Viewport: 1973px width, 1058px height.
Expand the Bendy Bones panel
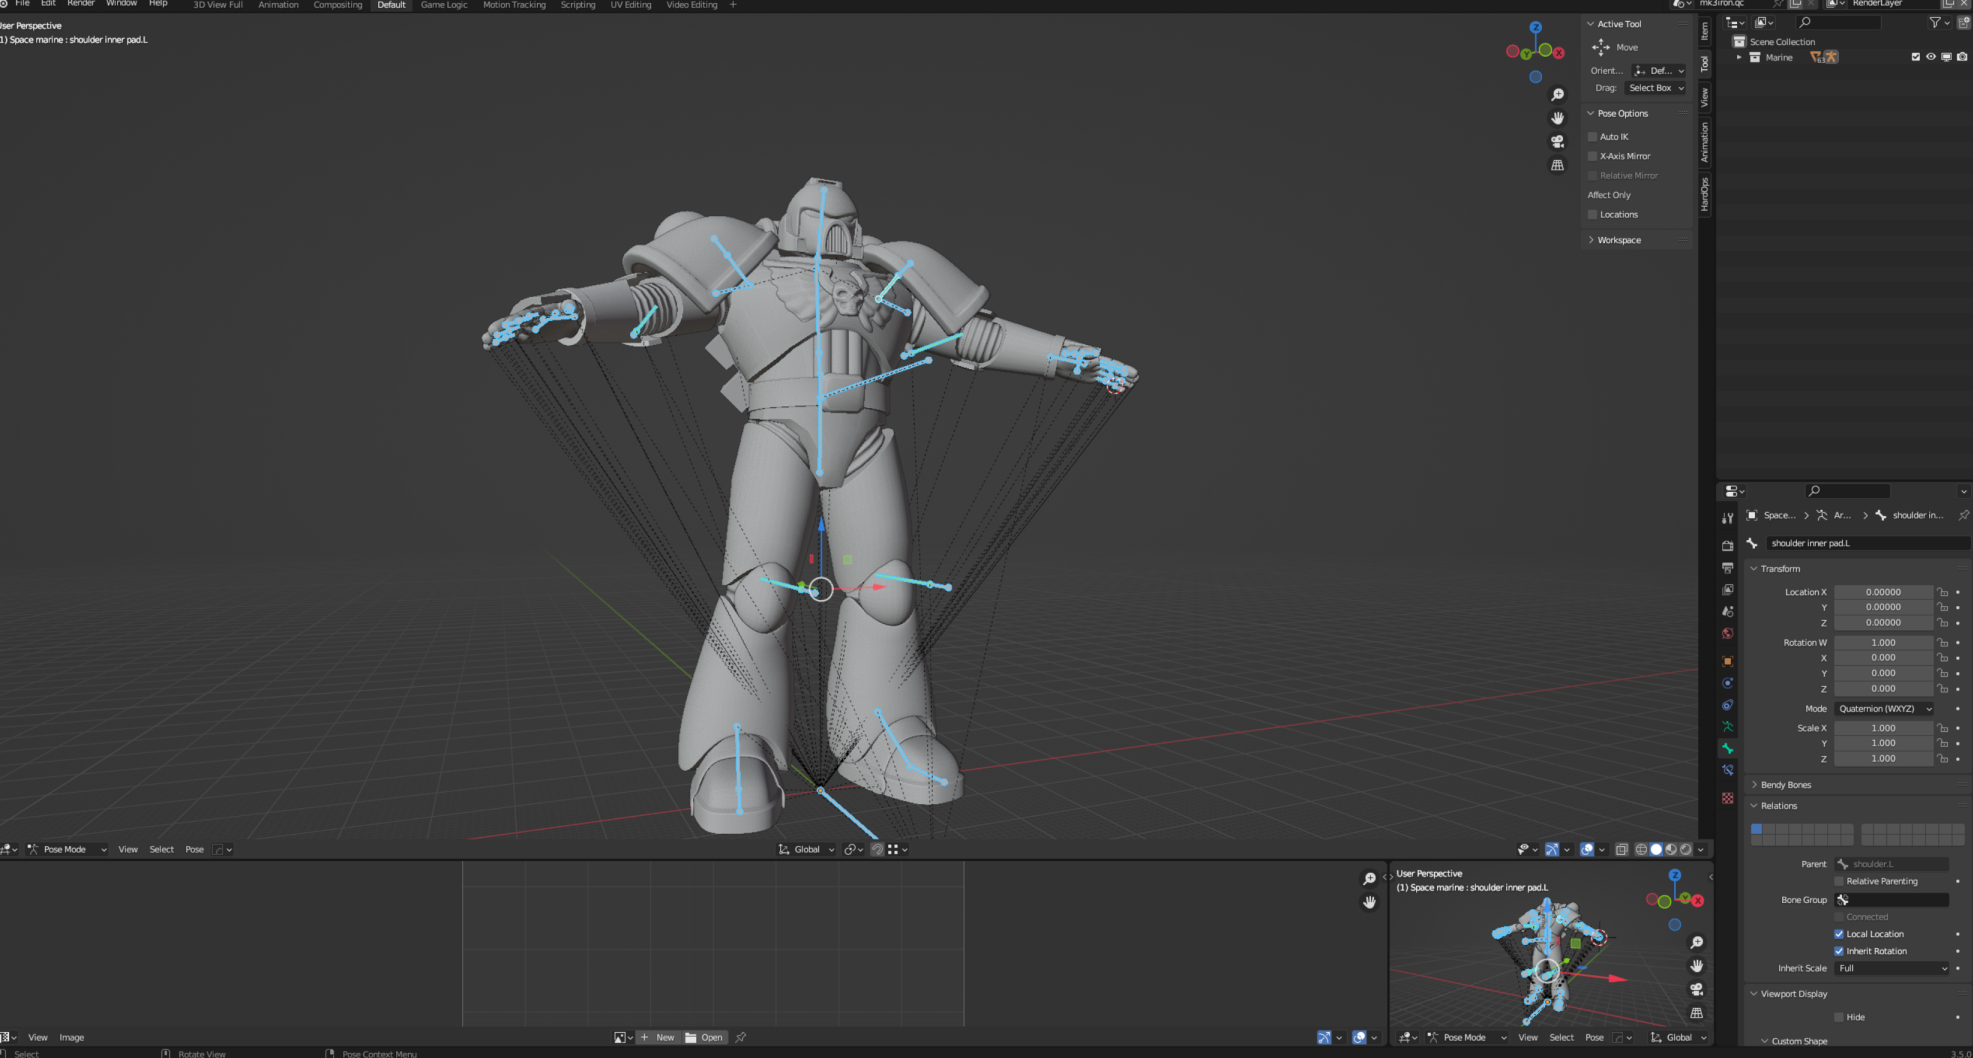point(1785,785)
